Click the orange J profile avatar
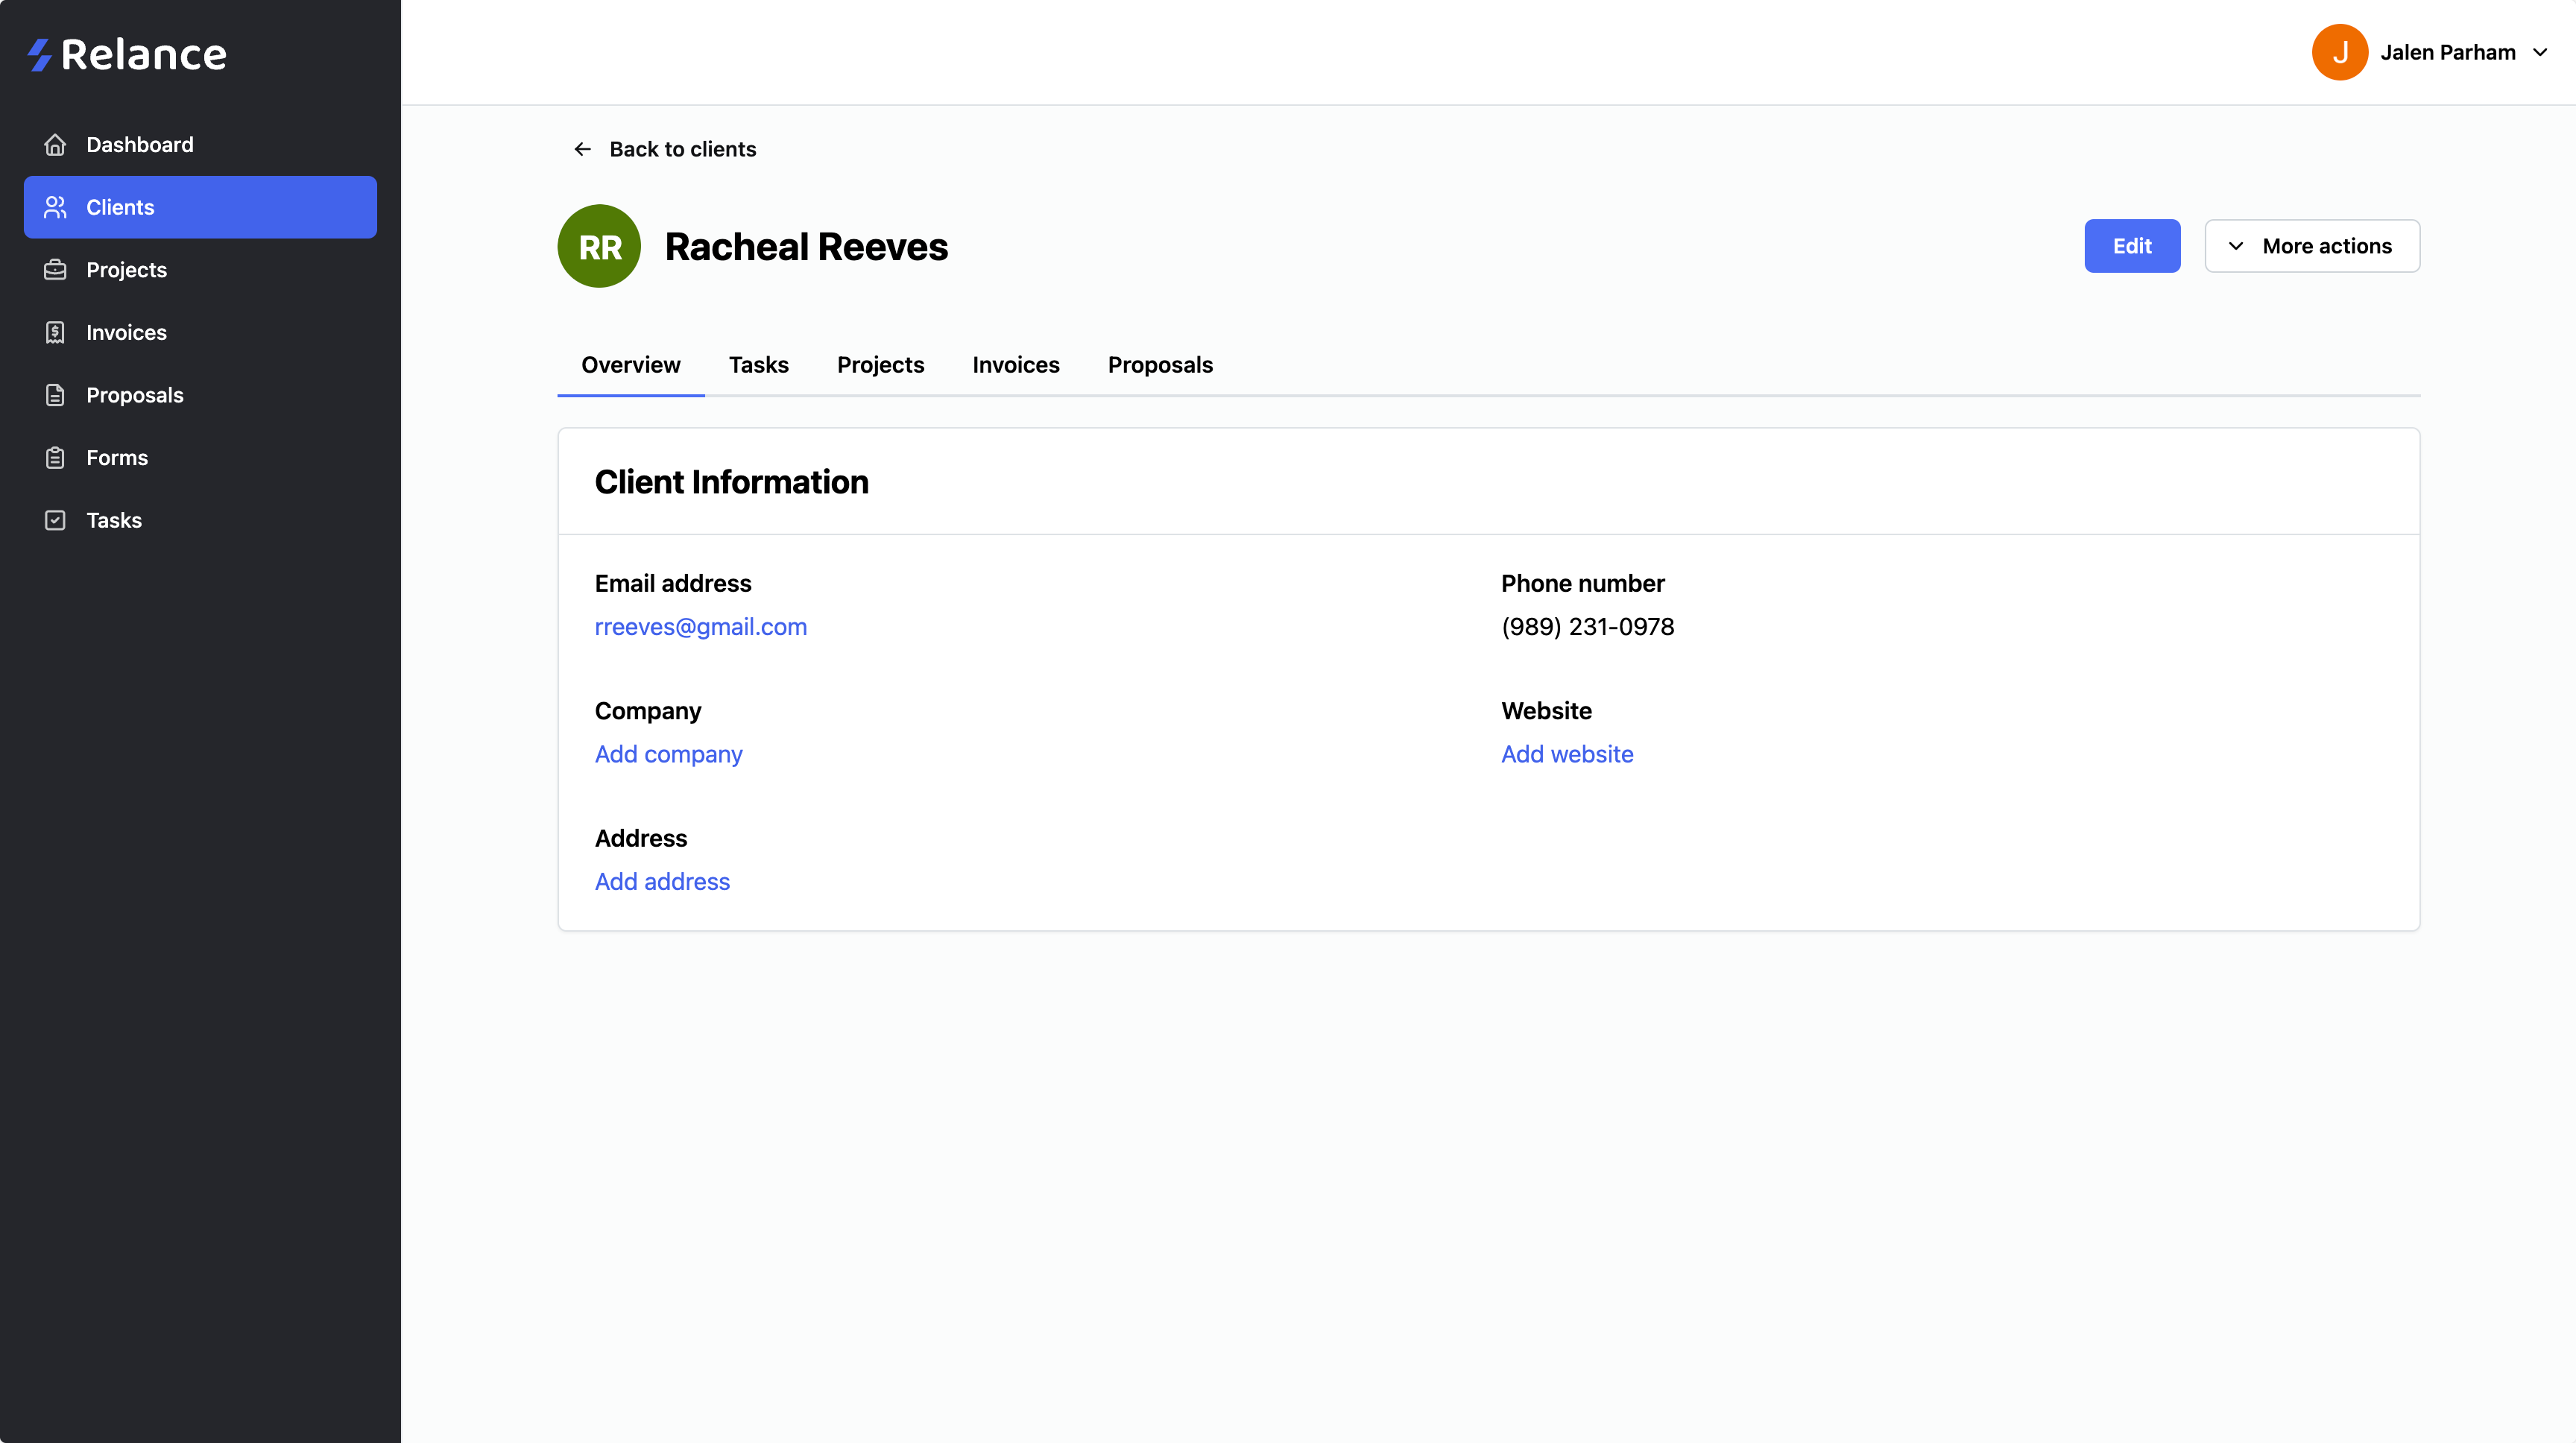 (2339, 52)
